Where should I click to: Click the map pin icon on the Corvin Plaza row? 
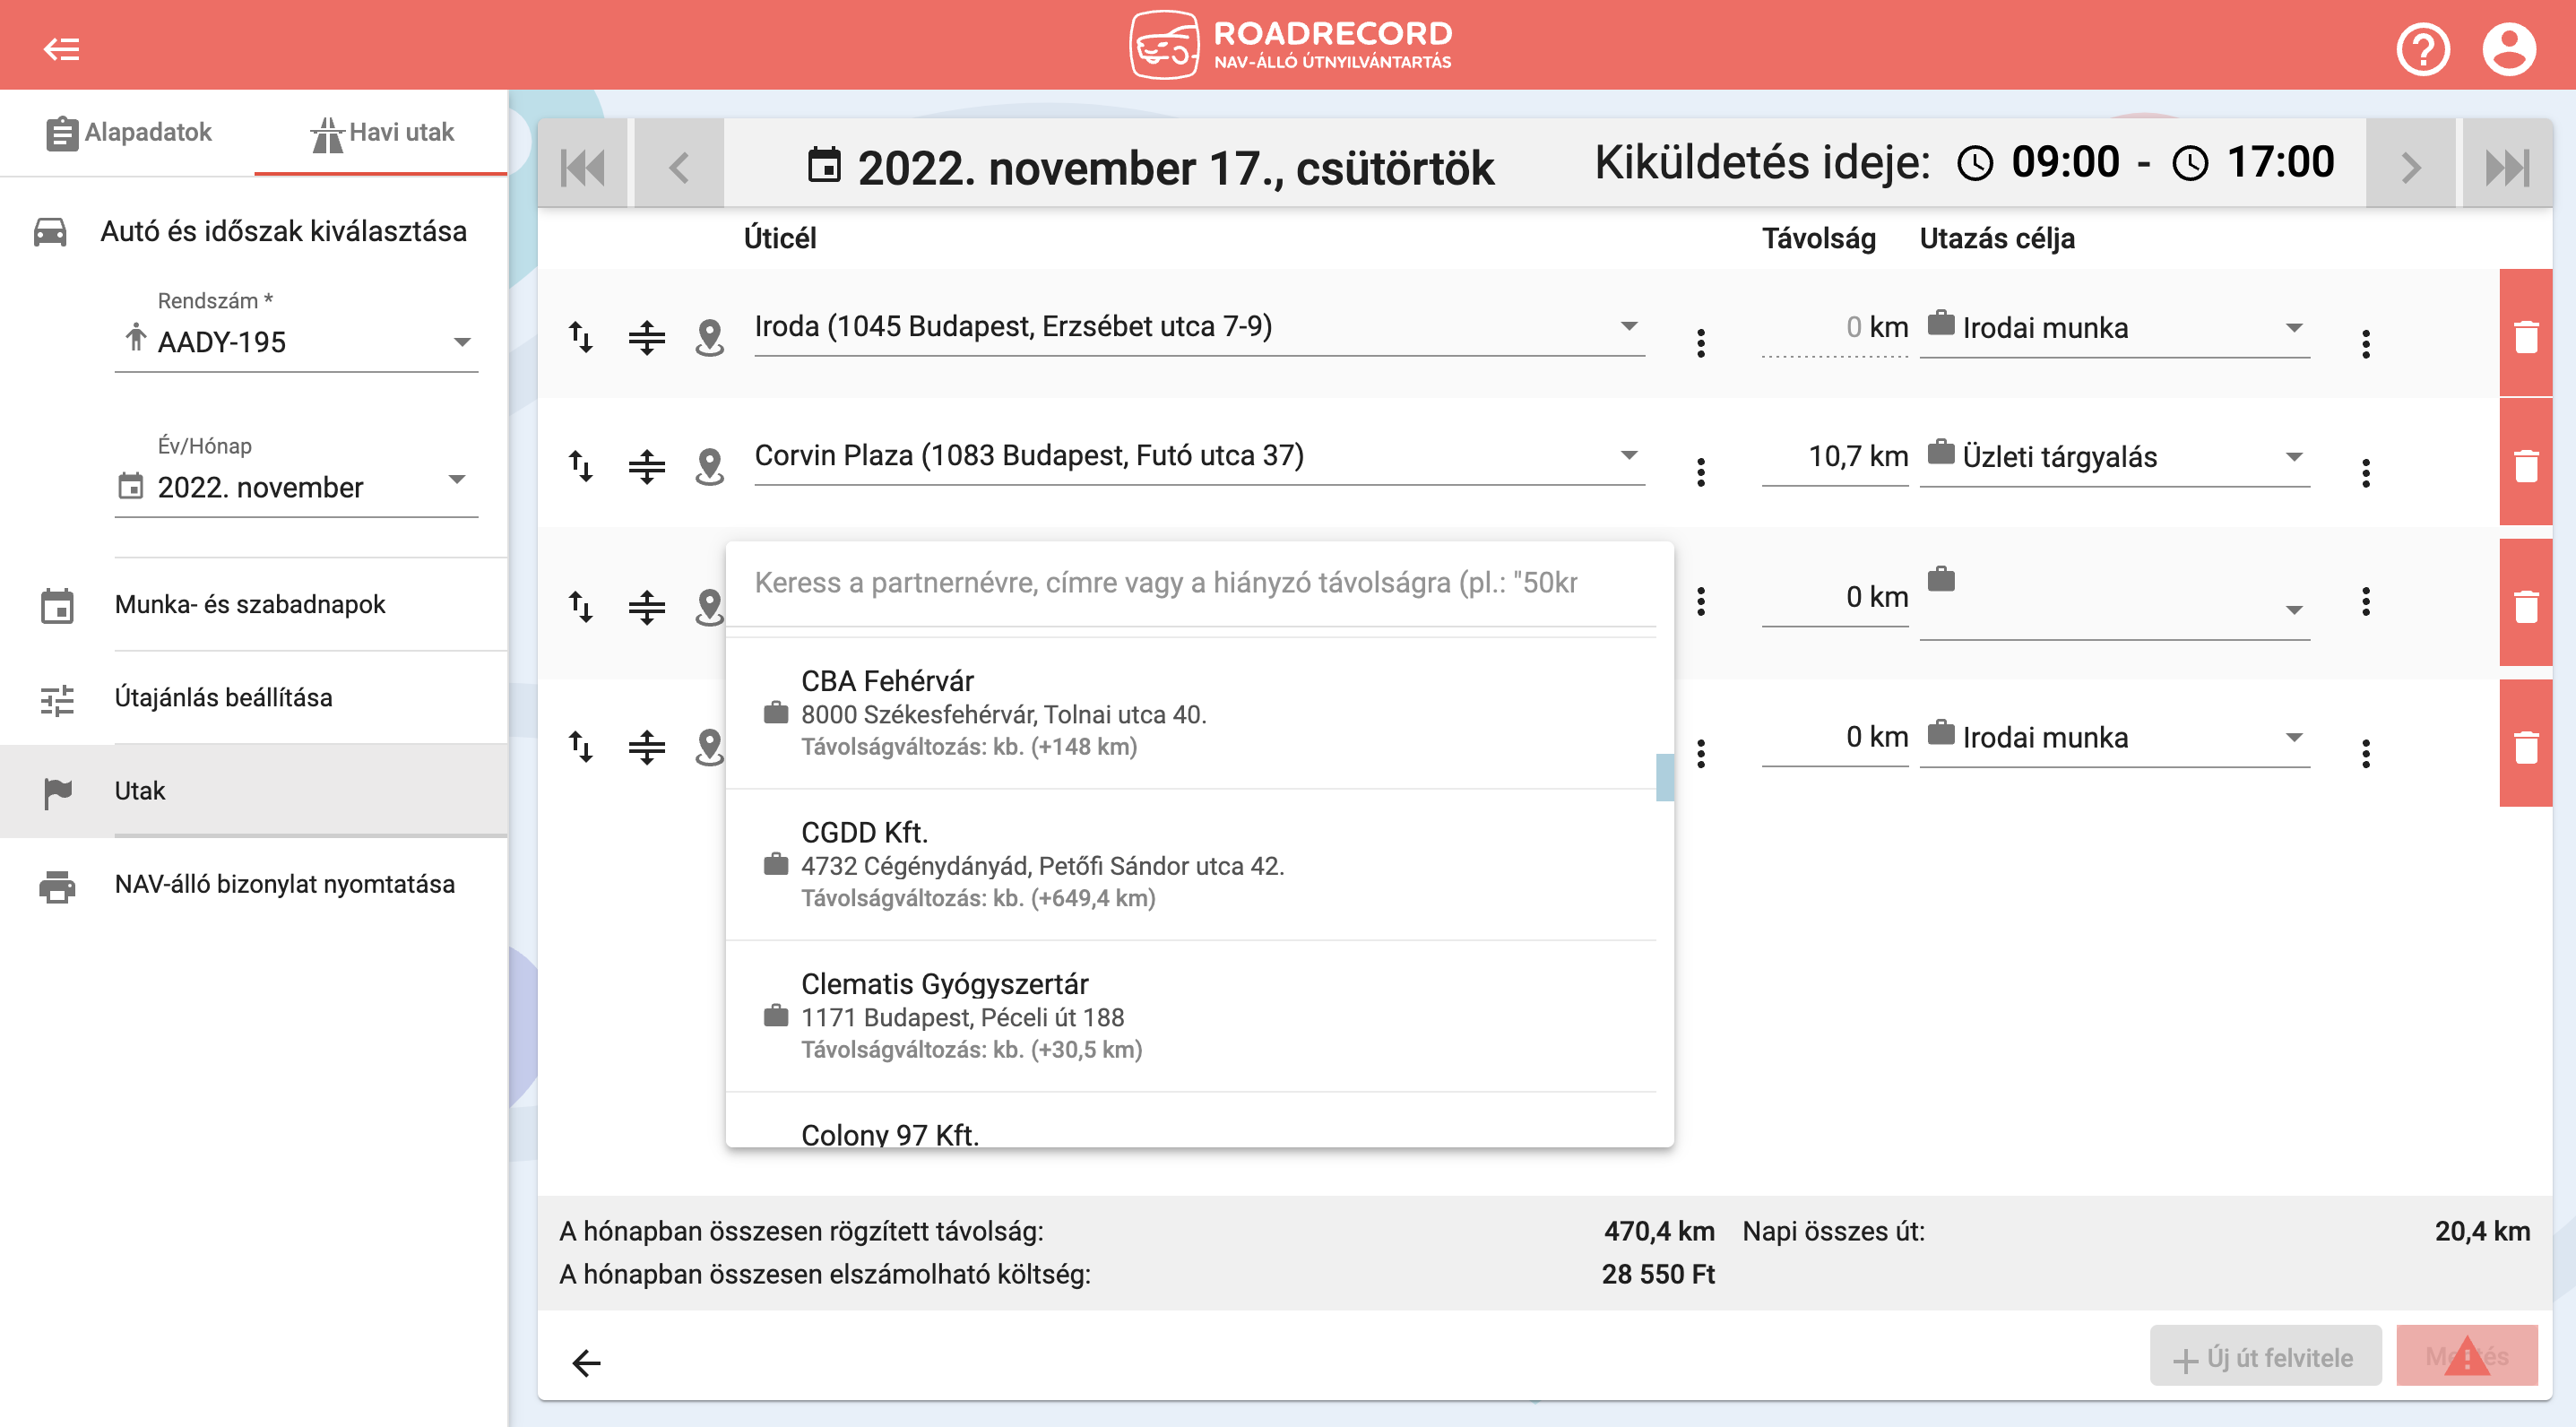tap(709, 466)
